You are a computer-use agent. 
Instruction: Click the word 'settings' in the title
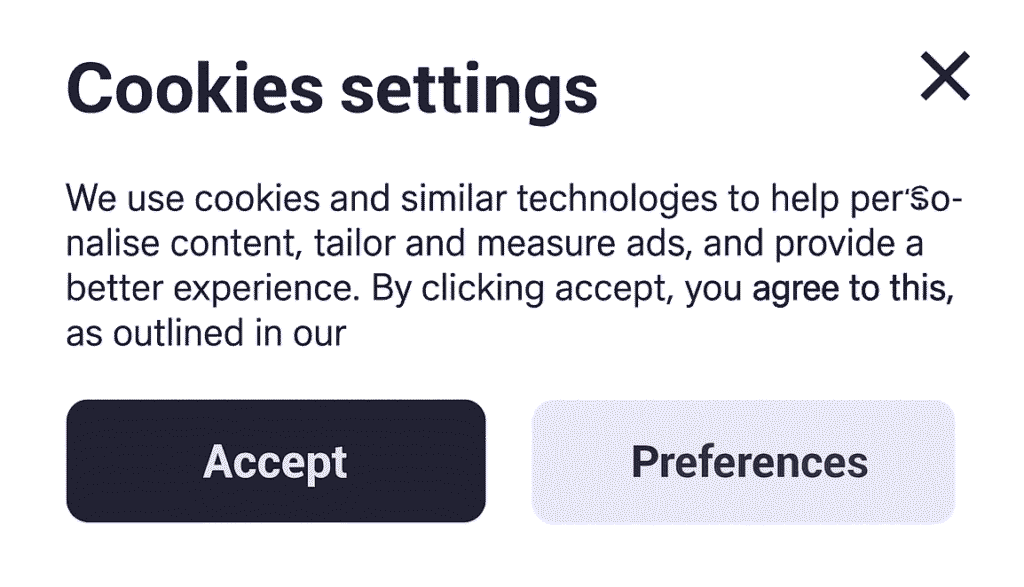[x=469, y=91]
